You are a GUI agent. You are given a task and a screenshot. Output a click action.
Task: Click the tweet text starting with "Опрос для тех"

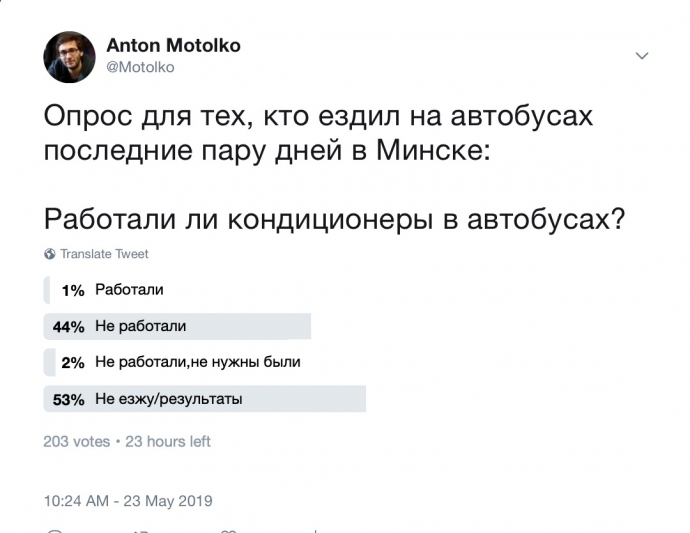coord(318,135)
